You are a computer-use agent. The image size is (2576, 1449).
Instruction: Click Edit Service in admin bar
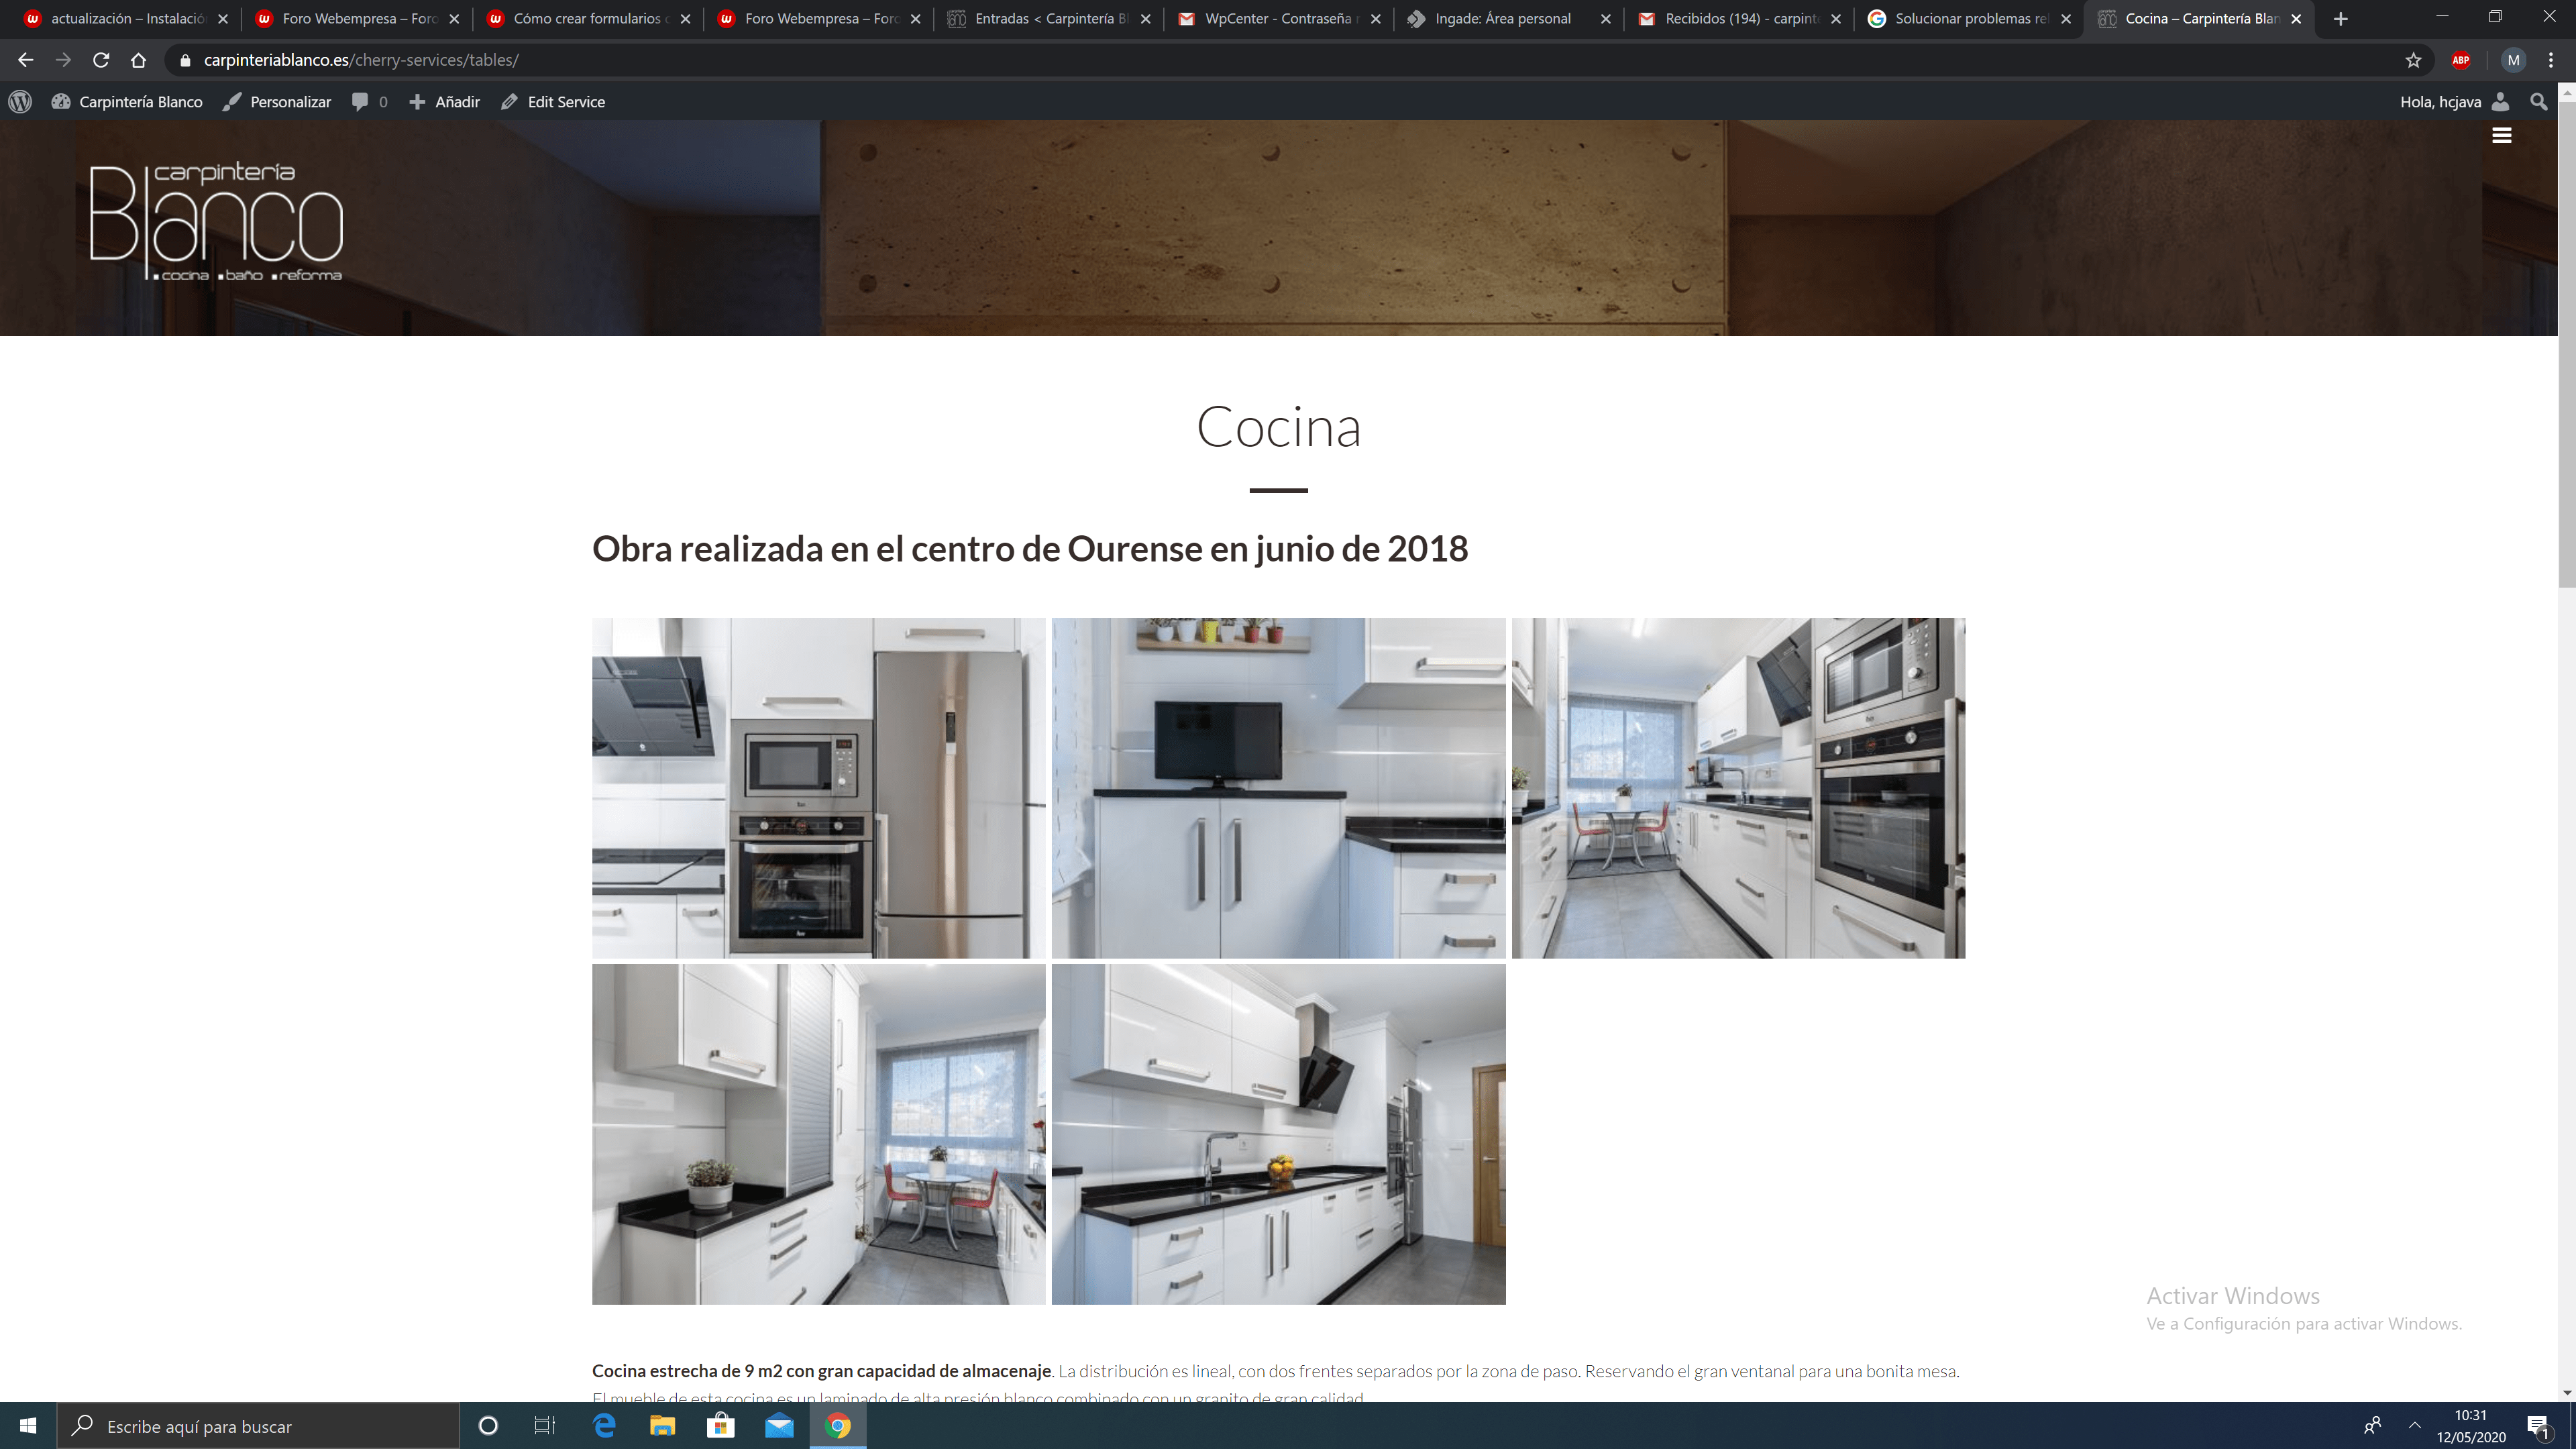pos(553,102)
